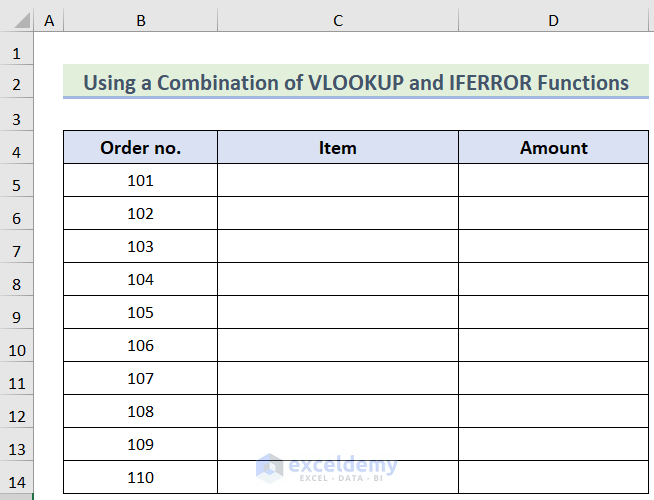
Task: Select the Amount cell for order 109
Action: tap(553, 444)
